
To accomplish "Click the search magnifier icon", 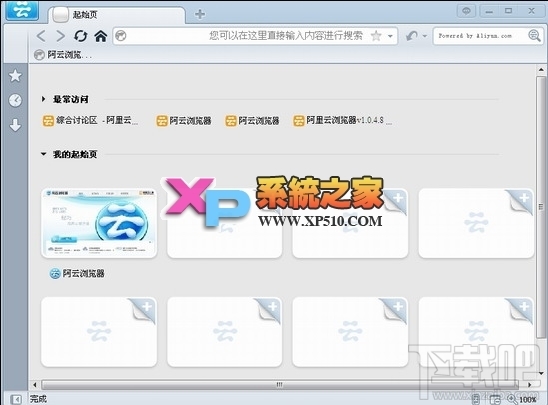I will pyautogui.click(x=534, y=36).
